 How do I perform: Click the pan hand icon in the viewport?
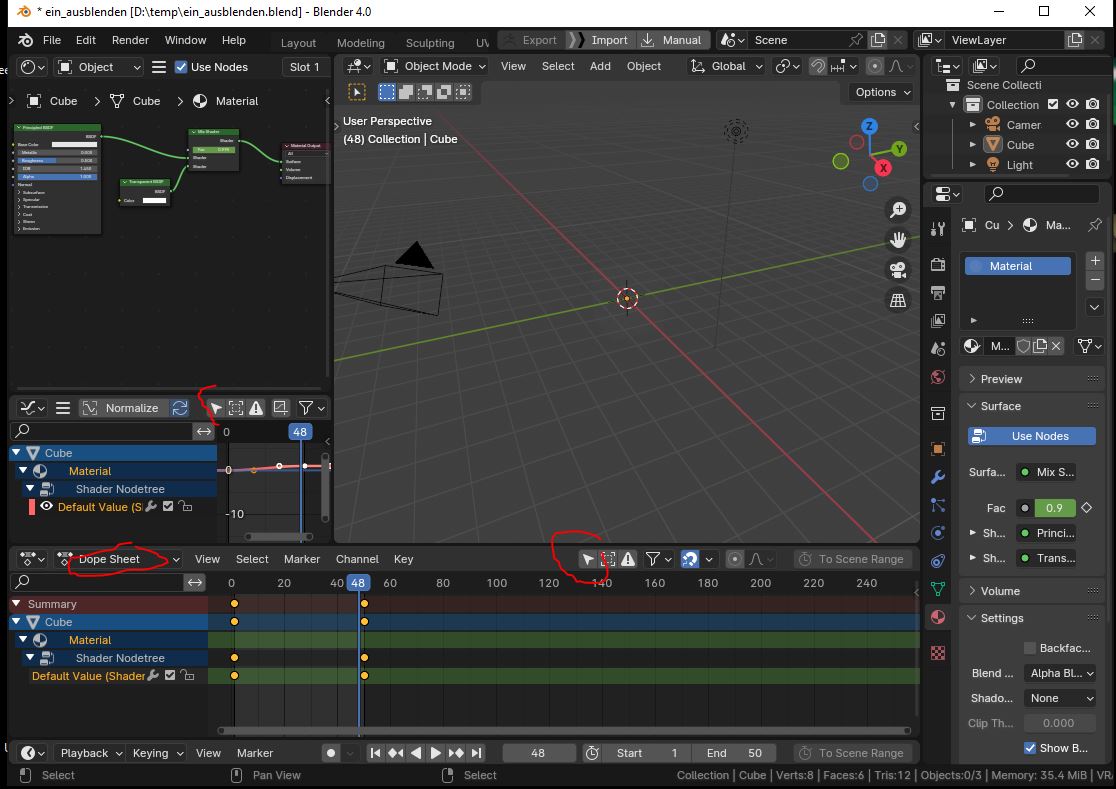(x=898, y=240)
